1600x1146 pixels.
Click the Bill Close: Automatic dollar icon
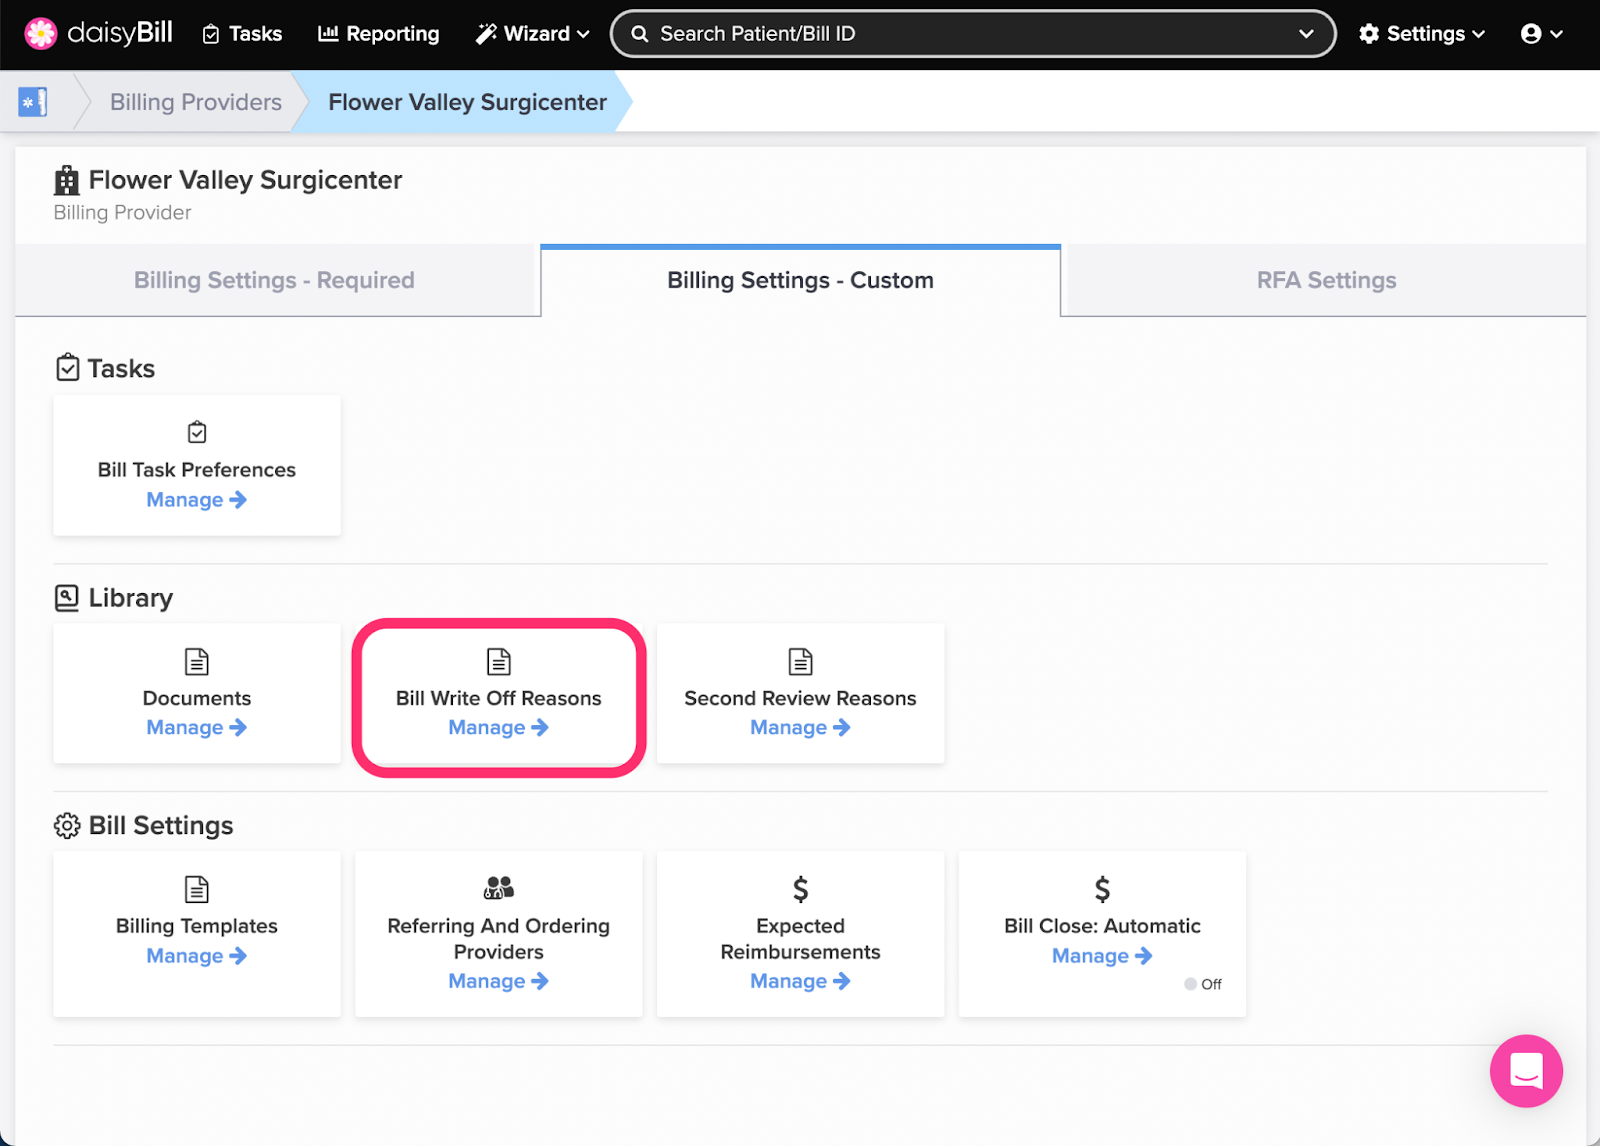coord(1102,889)
